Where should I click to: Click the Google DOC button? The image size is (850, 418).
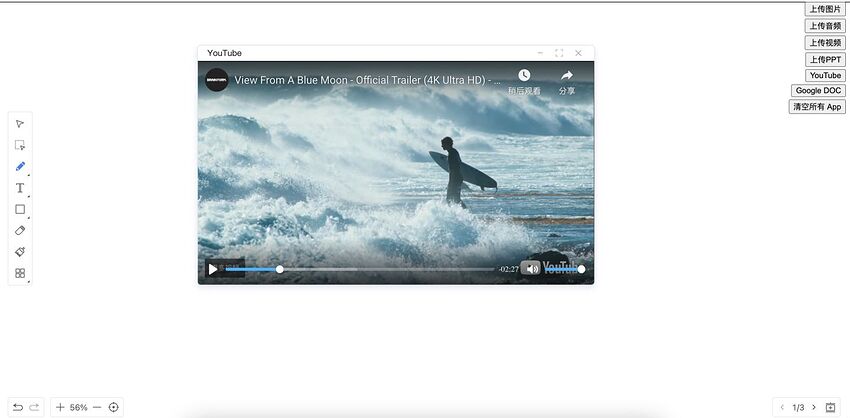(x=818, y=91)
